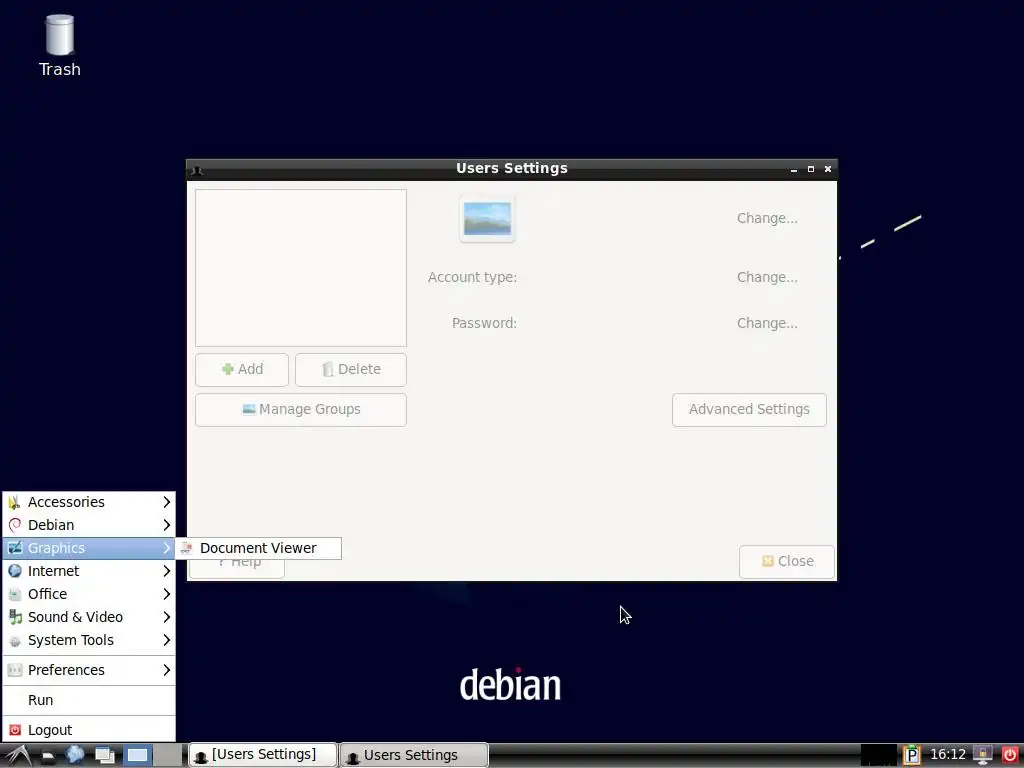Select the user avatar picture thumbnail

tap(487, 219)
